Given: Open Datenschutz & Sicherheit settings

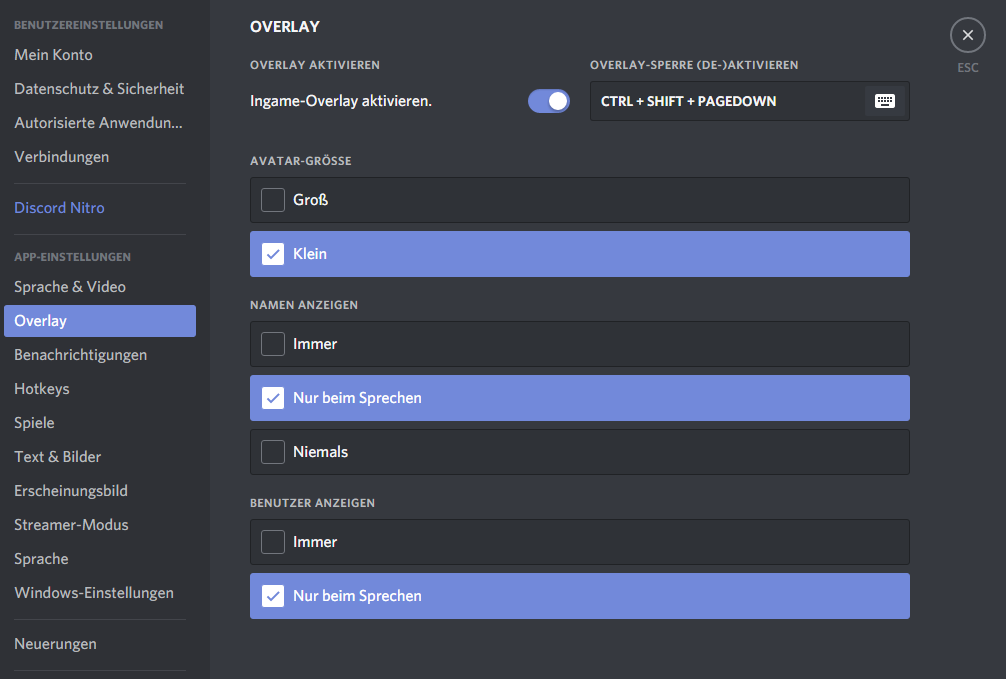Looking at the screenshot, I should click(x=99, y=89).
